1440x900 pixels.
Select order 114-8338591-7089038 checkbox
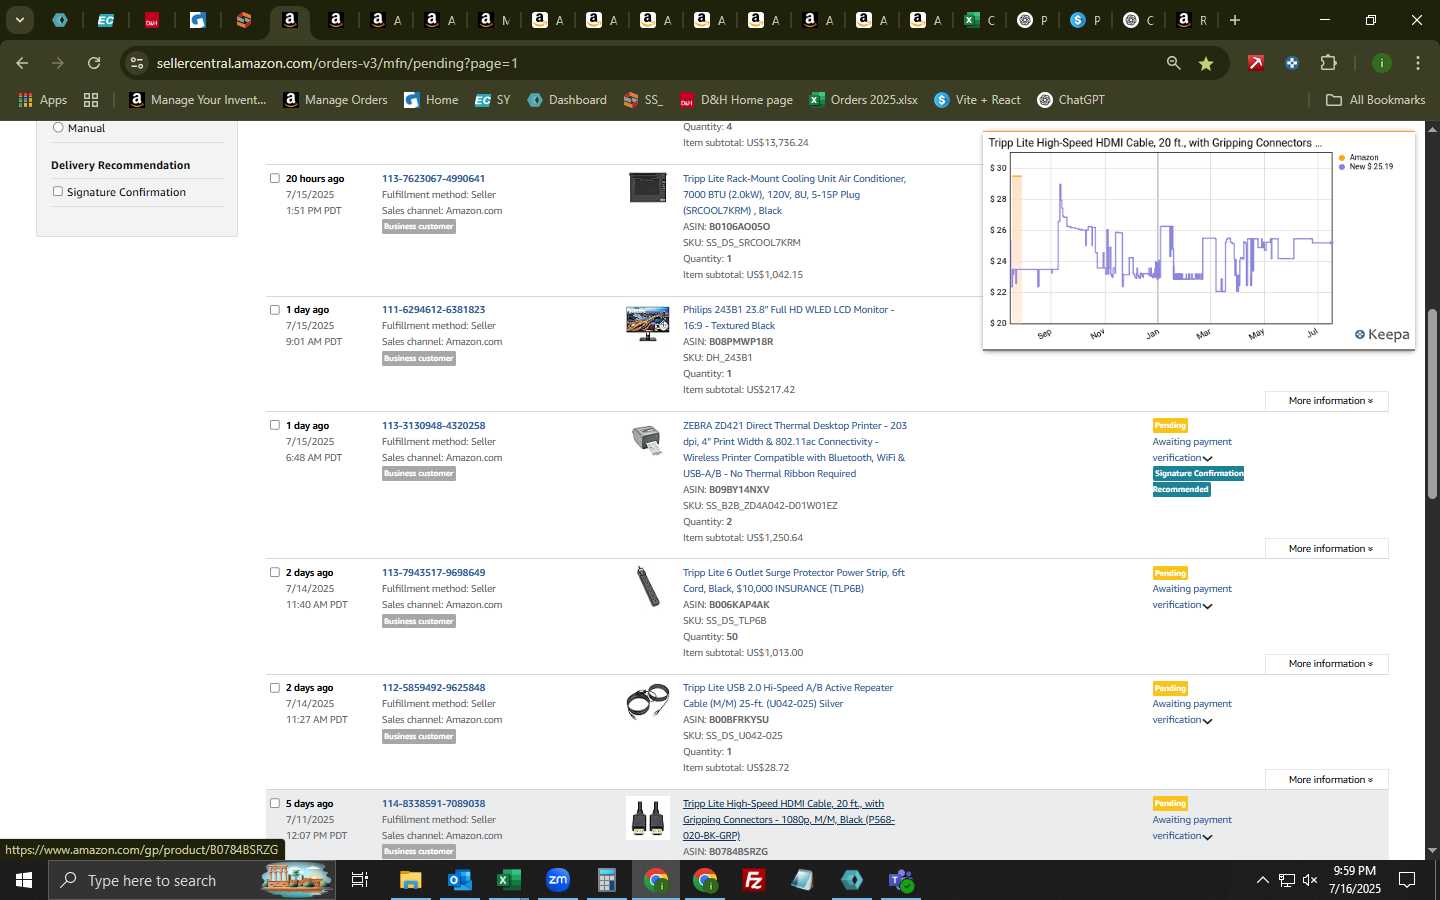click(275, 803)
